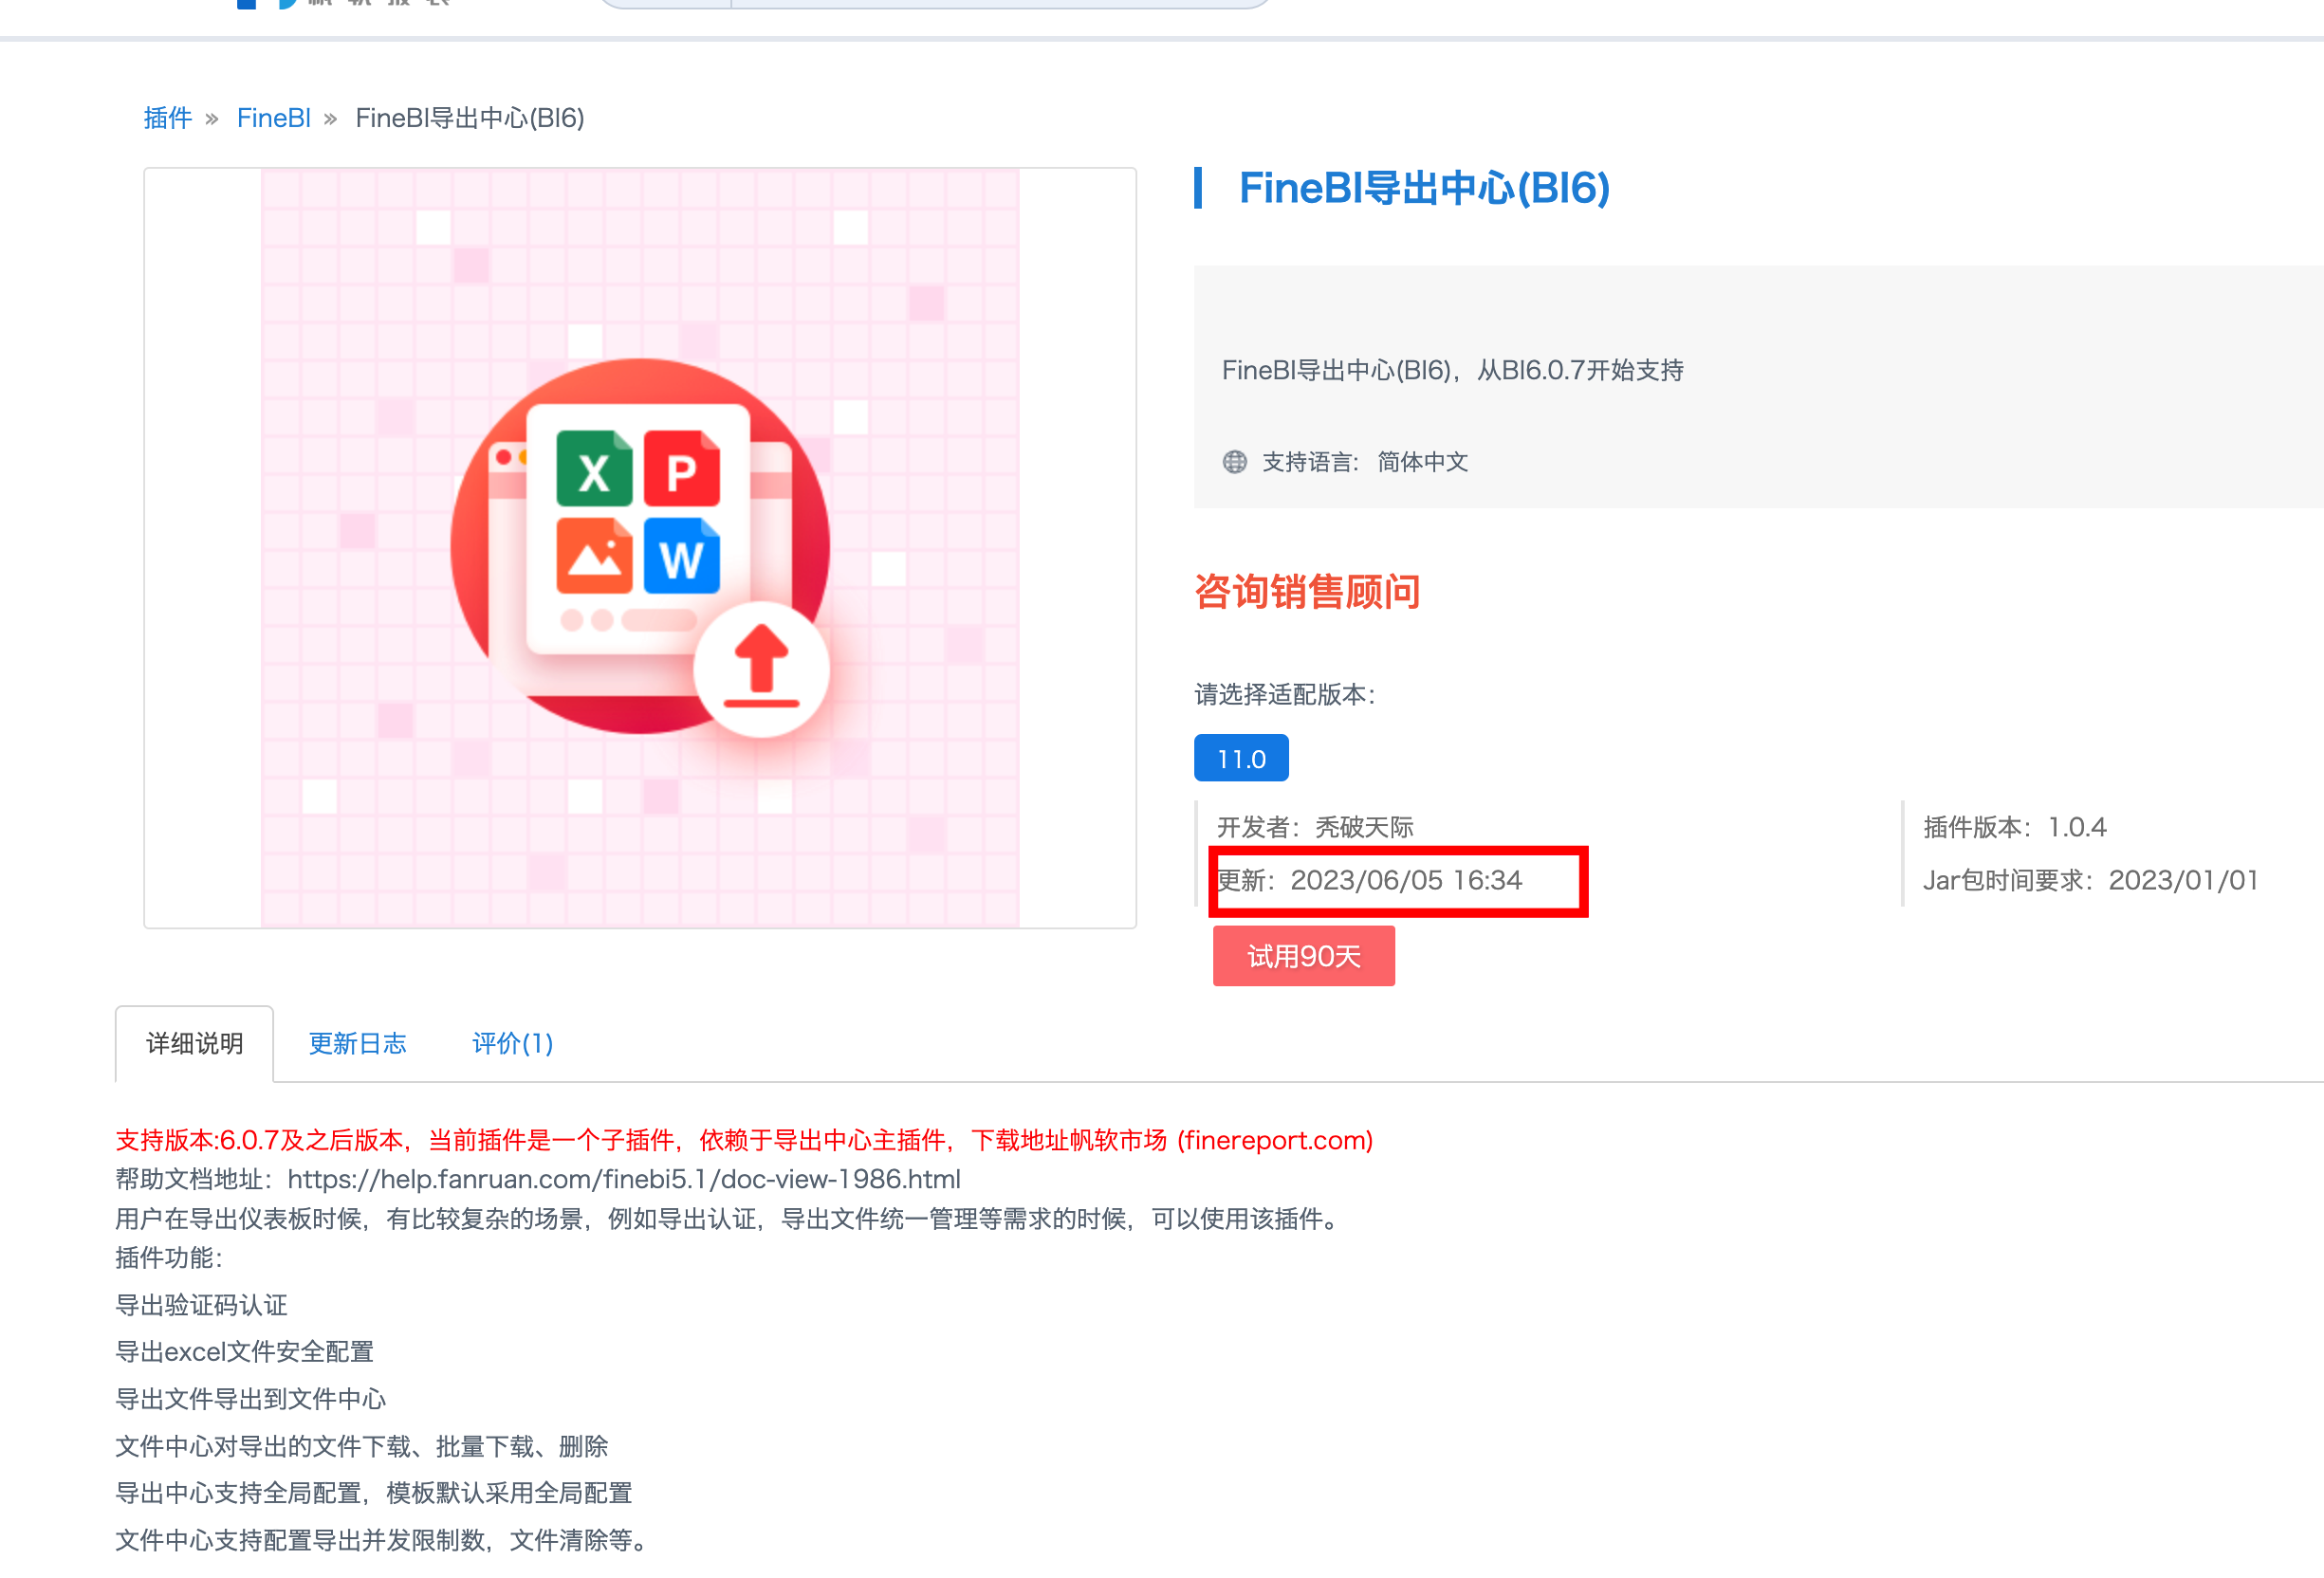The width and height of the screenshot is (2324, 1578).
Task: Click the 导出验证码认证 feature line
Action: click(201, 1305)
